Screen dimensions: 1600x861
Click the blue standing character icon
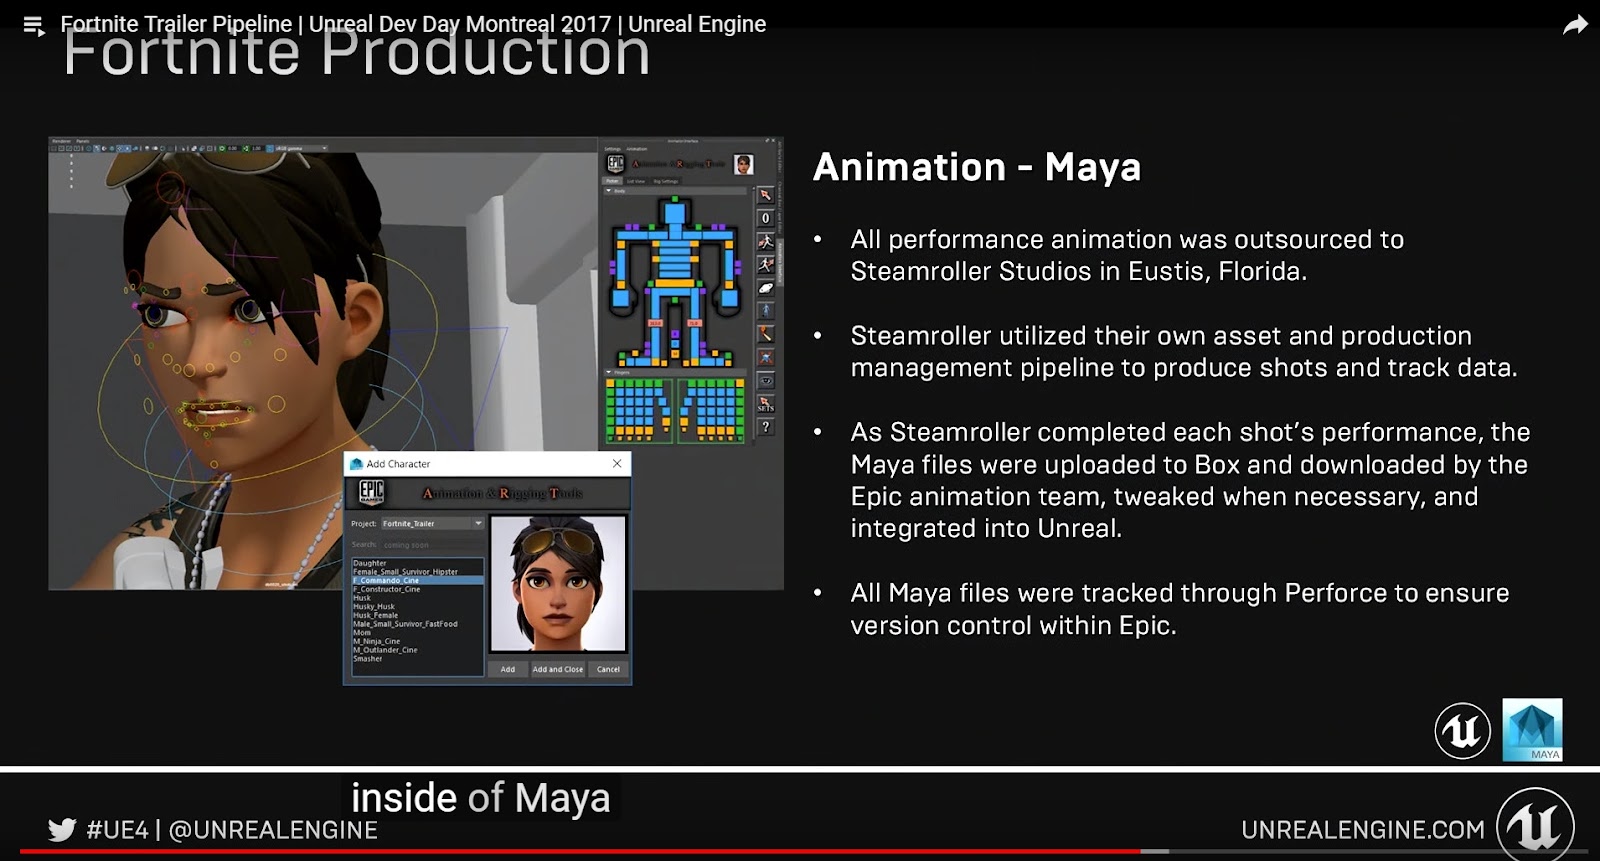(x=766, y=311)
